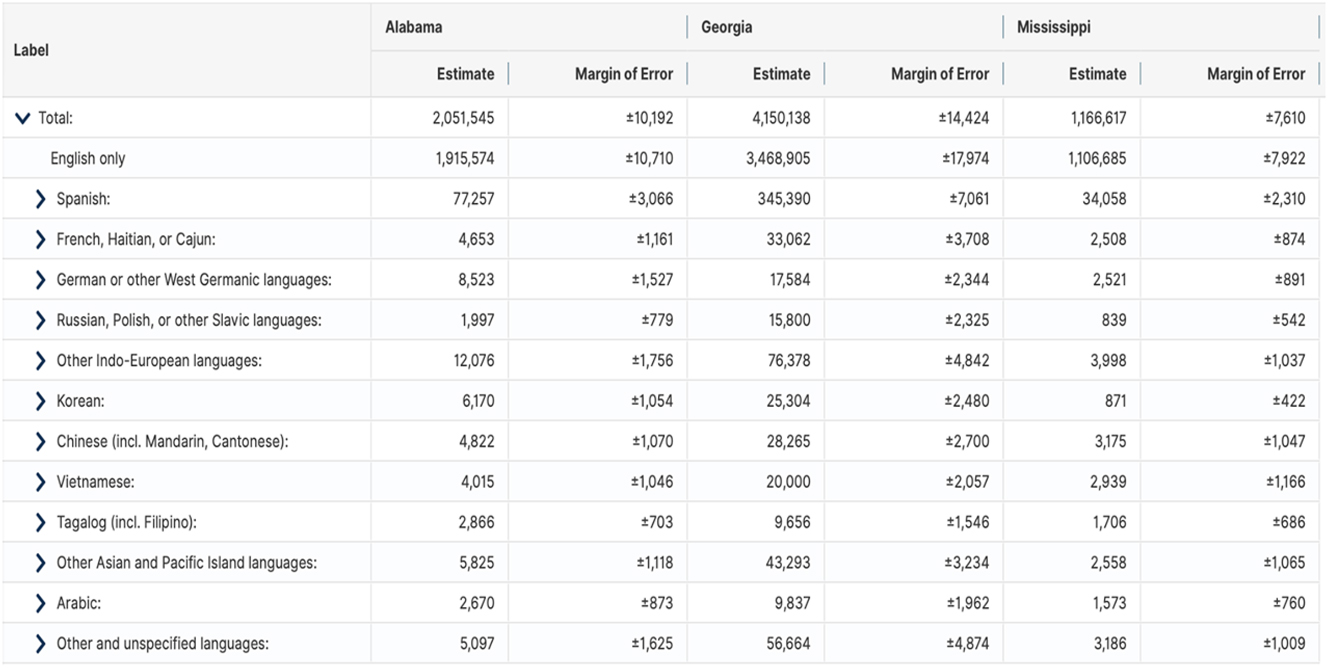Expand Other Indo-European languages row
This screenshot has width=1328, height=668.
pyautogui.click(x=40, y=361)
